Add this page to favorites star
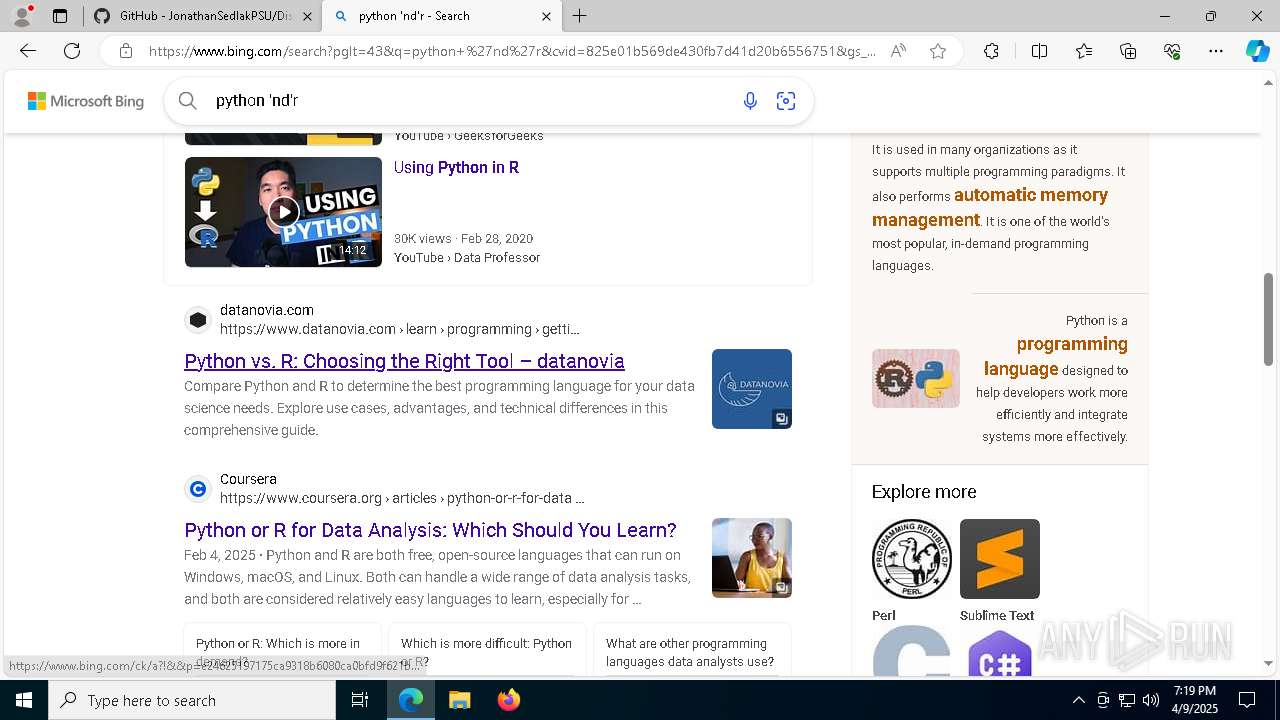Image resolution: width=1280 pixels, height=720 pixels. 938,51
